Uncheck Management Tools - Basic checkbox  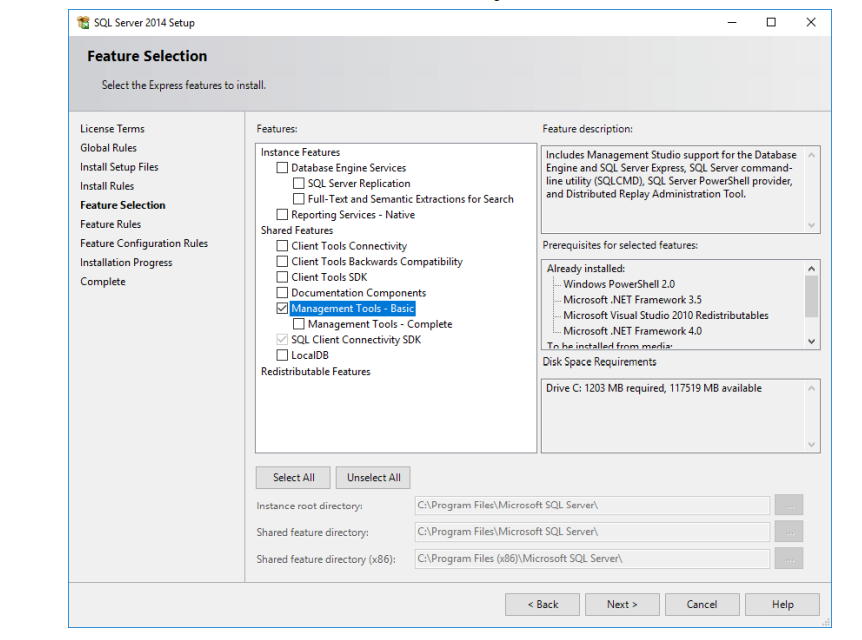[x=282, y=309]
